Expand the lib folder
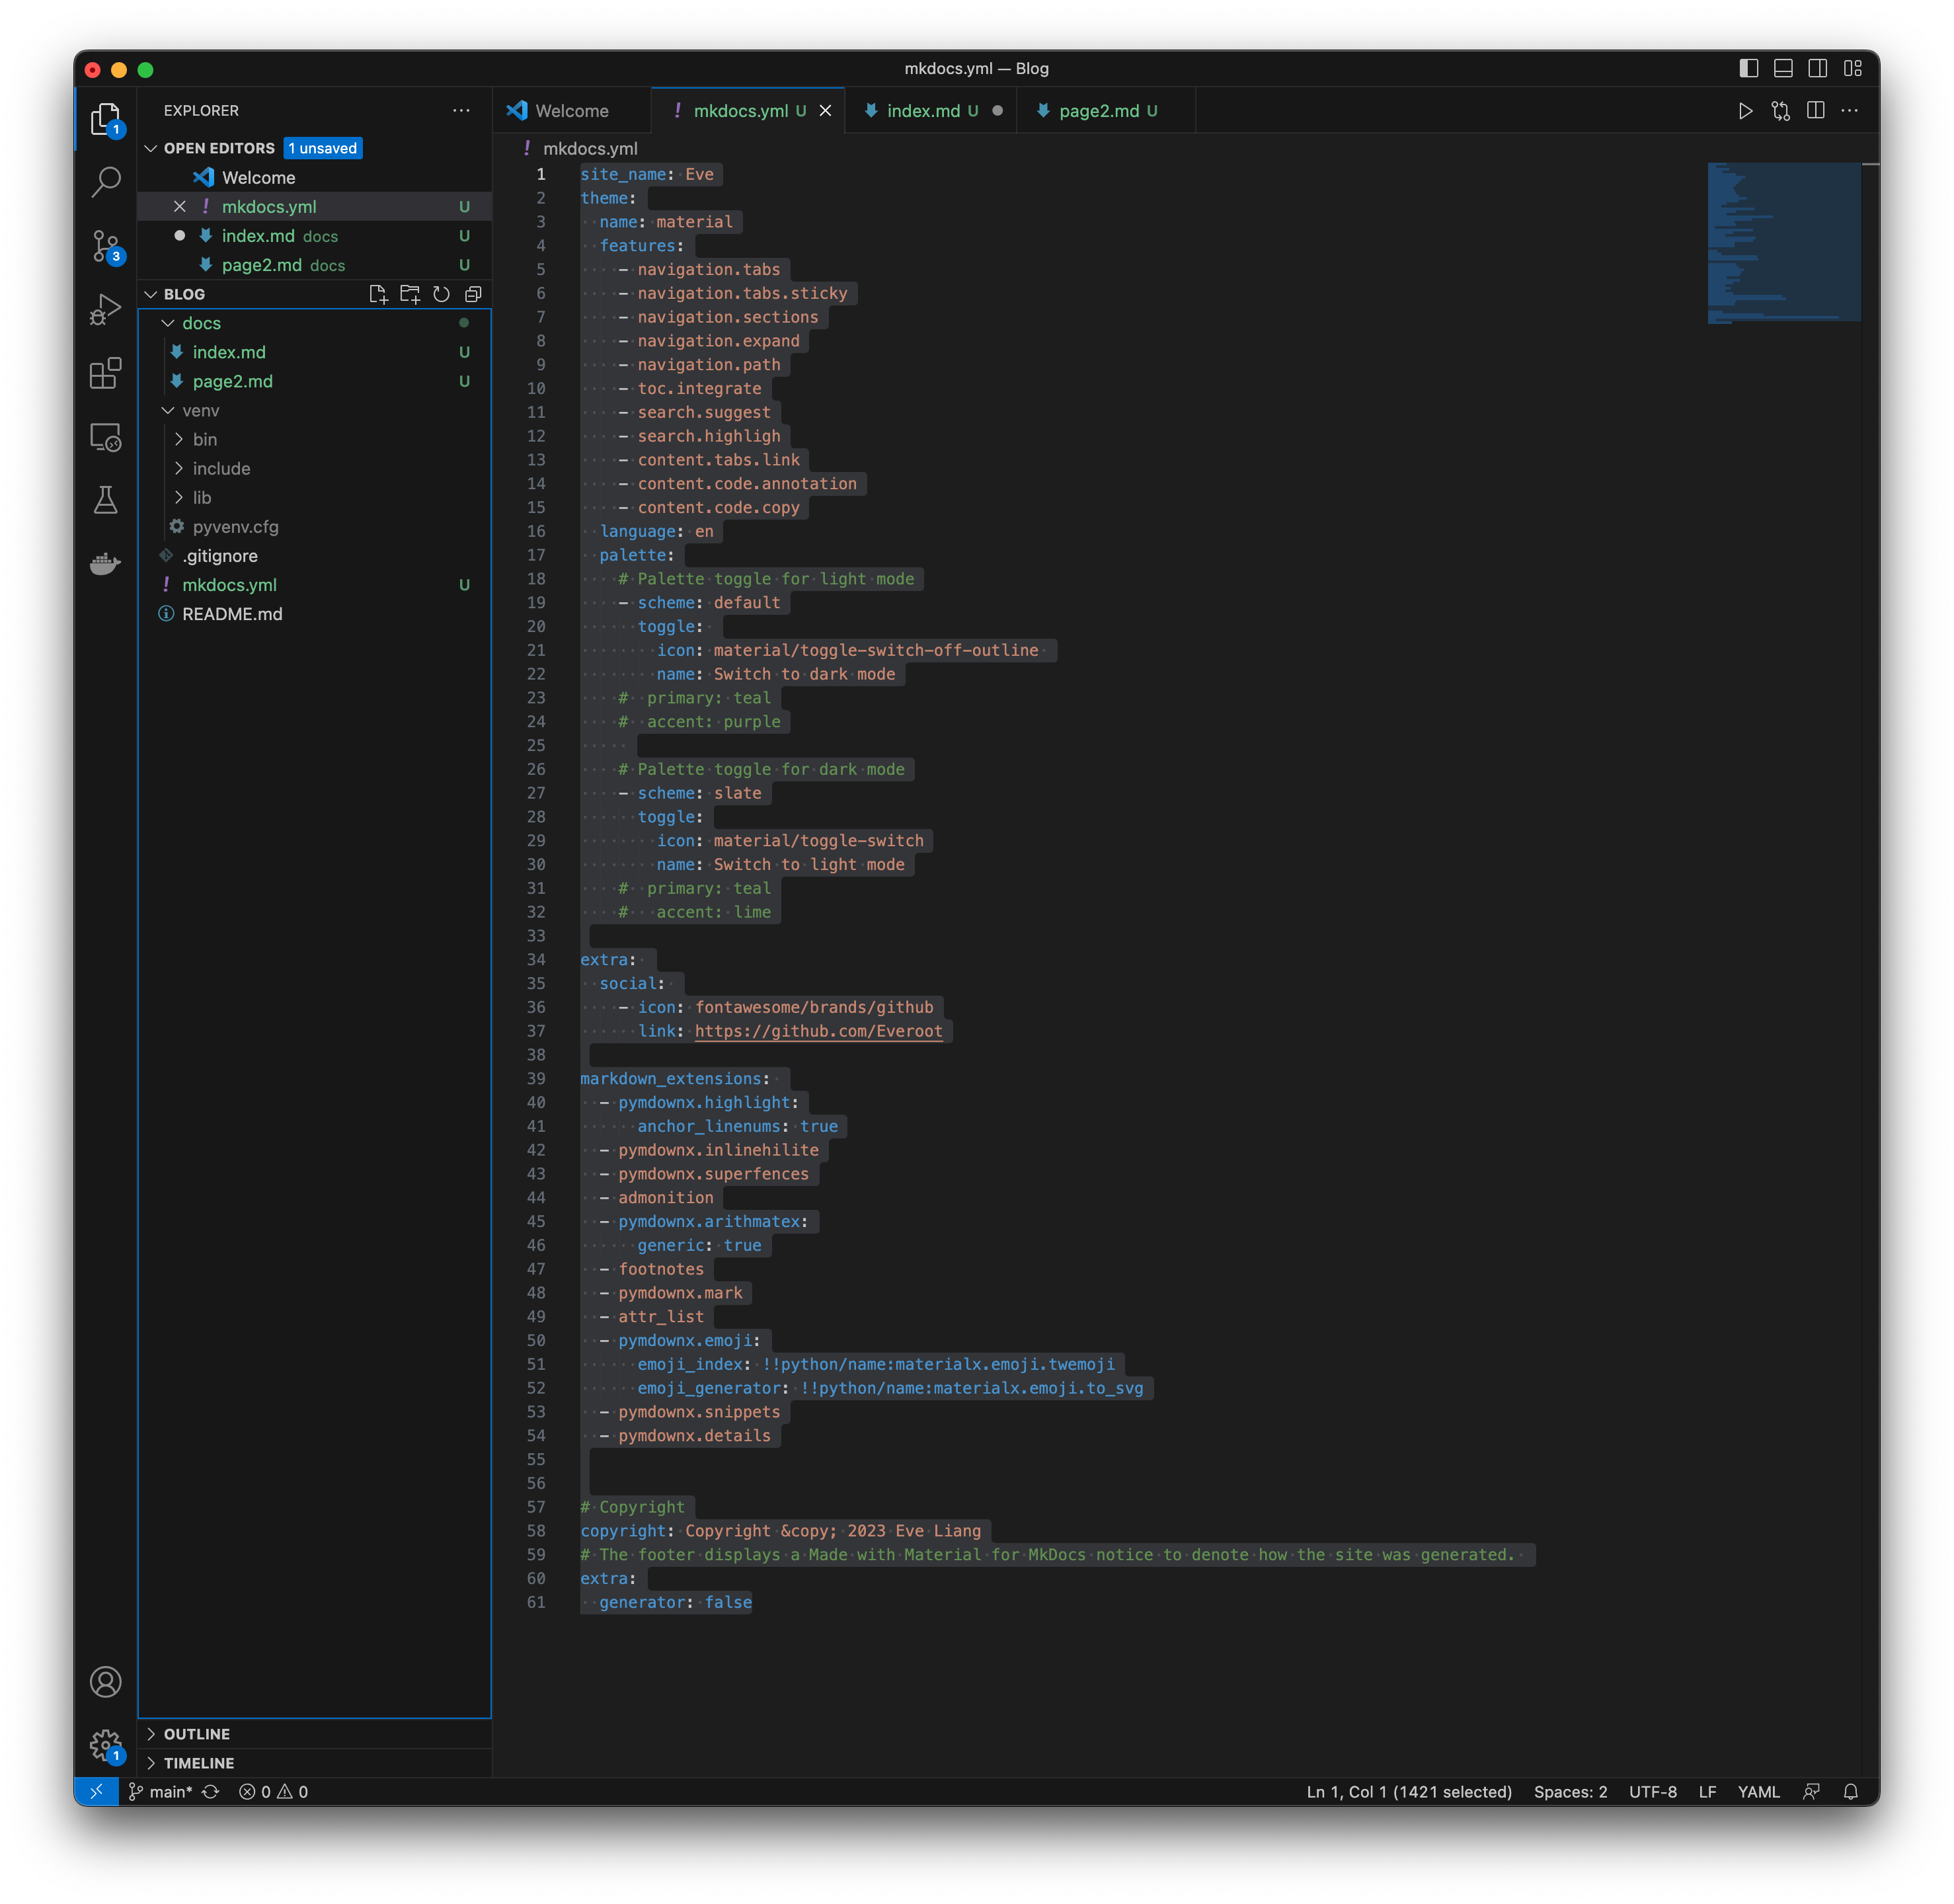Image resolution: width=1954 pixels, height=1904 pixels. [179, 497]
